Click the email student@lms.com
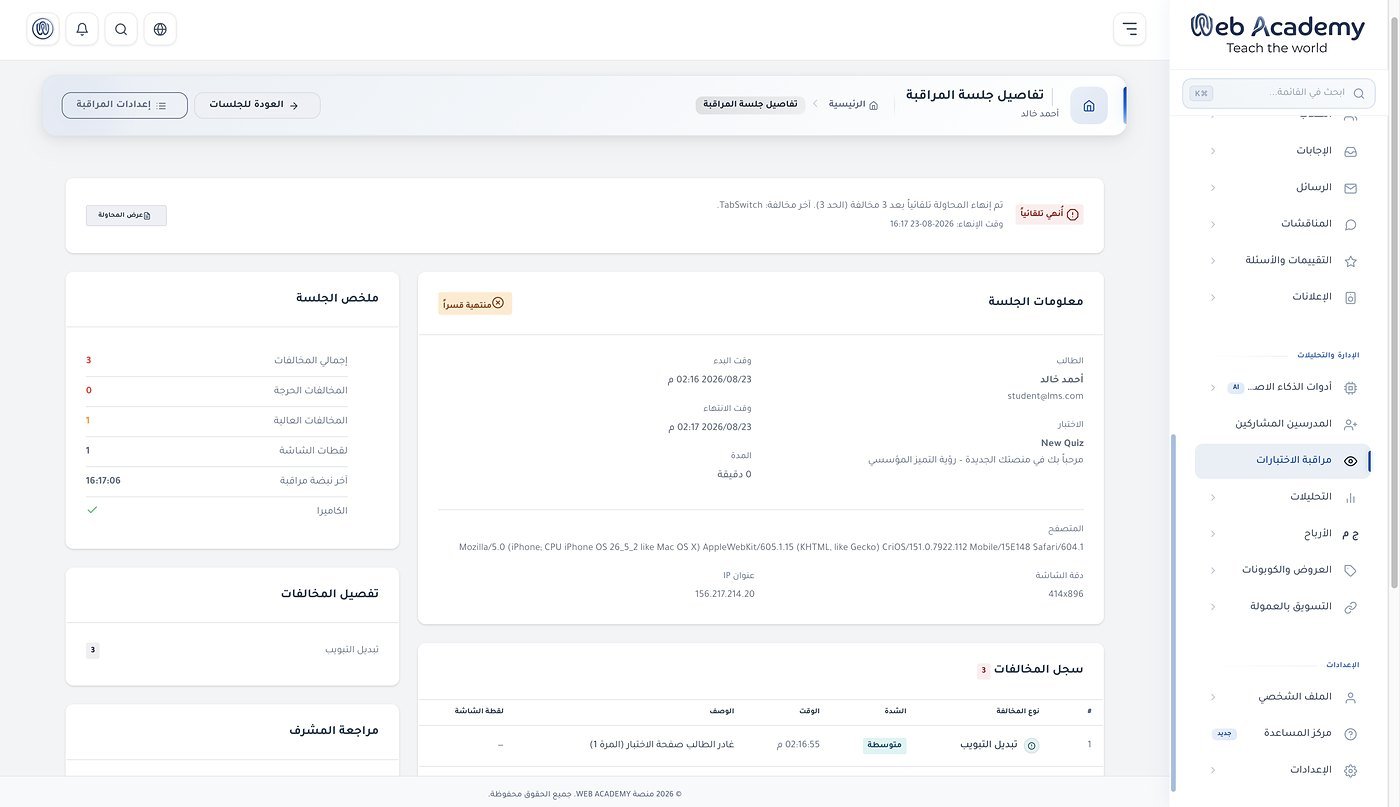The height and width of the screenshot is (807, 1400). point(1045,396)
